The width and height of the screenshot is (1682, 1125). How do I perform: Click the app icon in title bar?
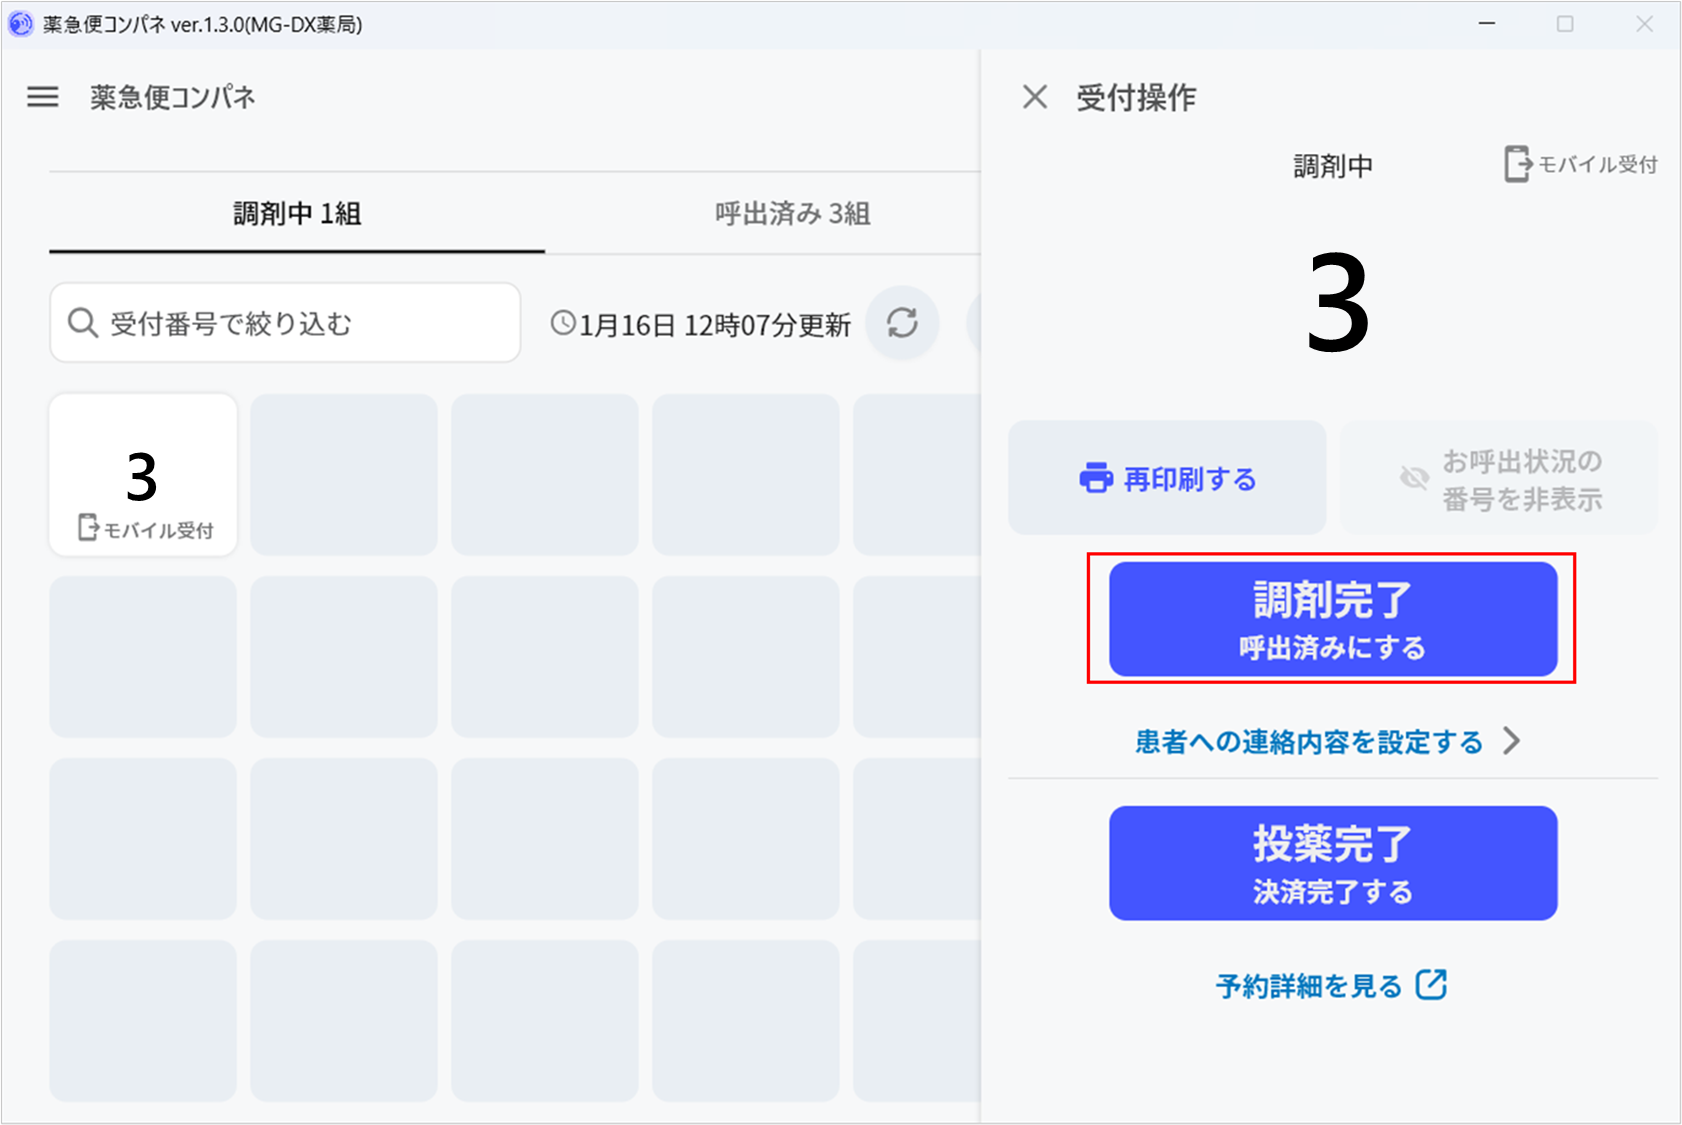click(x=20, y=24)
